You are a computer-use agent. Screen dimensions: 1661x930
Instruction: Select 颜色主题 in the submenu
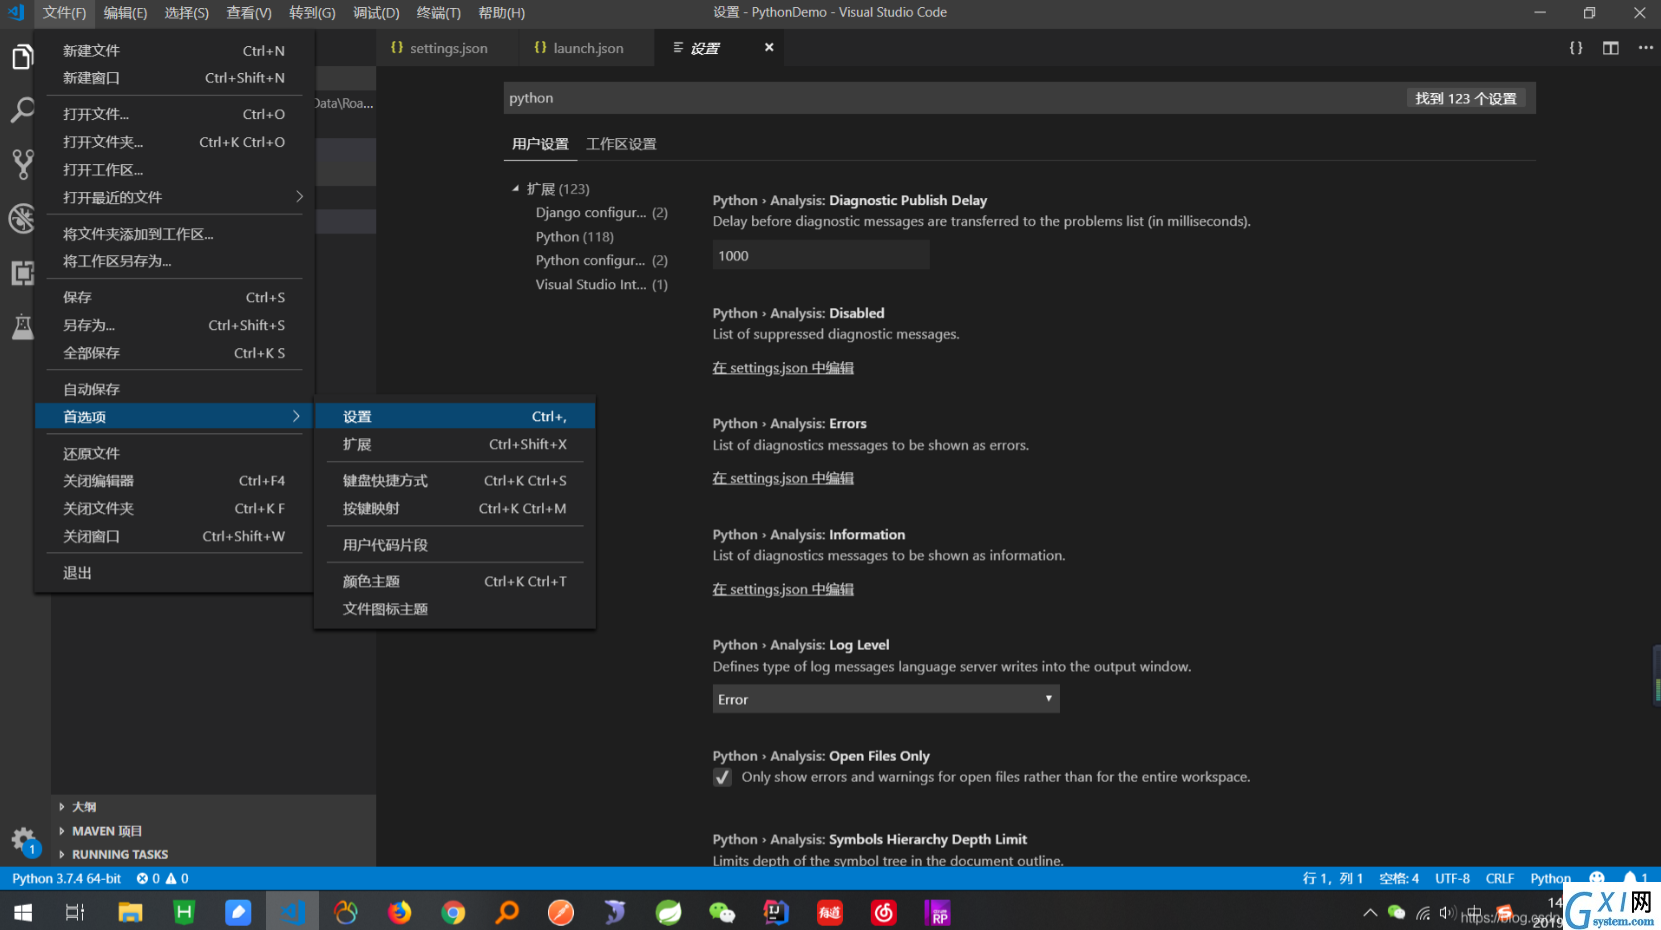coord(455,582)
